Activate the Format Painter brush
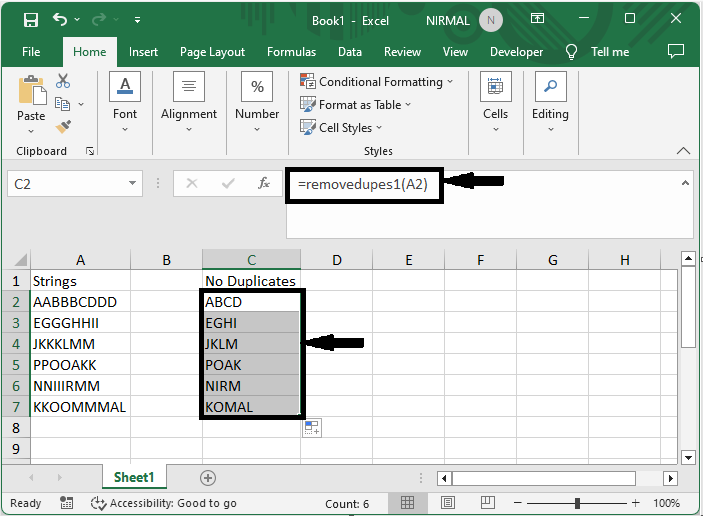703x516 pixels. point(63,126)
